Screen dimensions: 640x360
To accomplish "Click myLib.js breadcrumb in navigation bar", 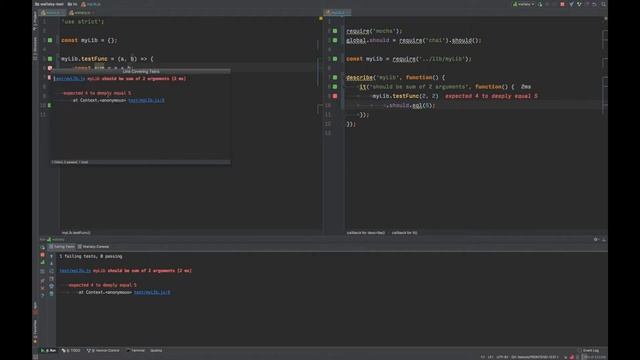I will tap(91, 4).
